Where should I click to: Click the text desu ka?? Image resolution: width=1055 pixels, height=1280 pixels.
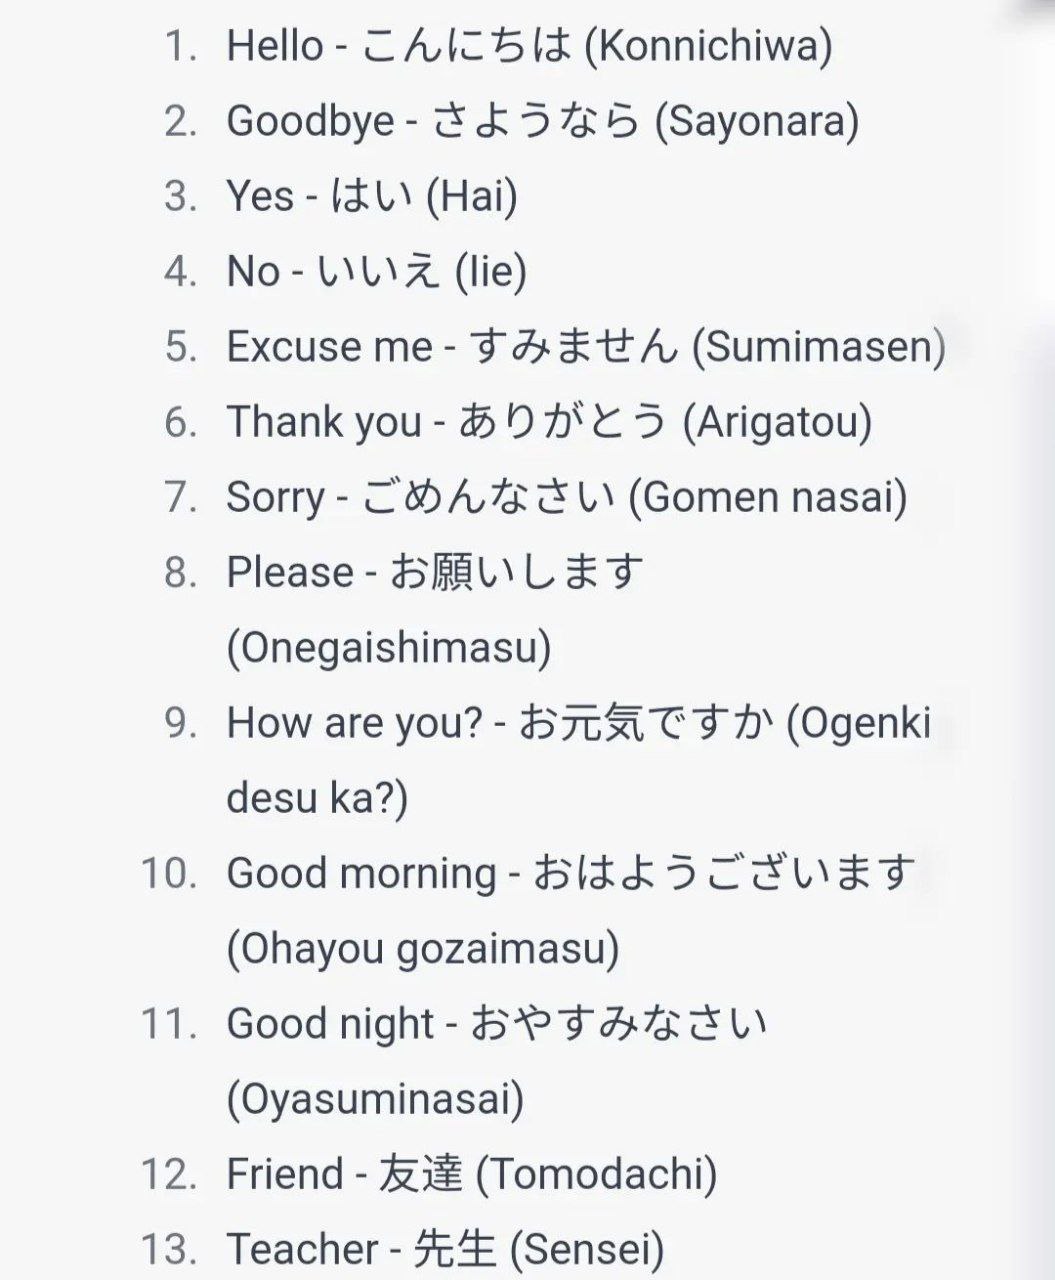click(x=317, y=798)
